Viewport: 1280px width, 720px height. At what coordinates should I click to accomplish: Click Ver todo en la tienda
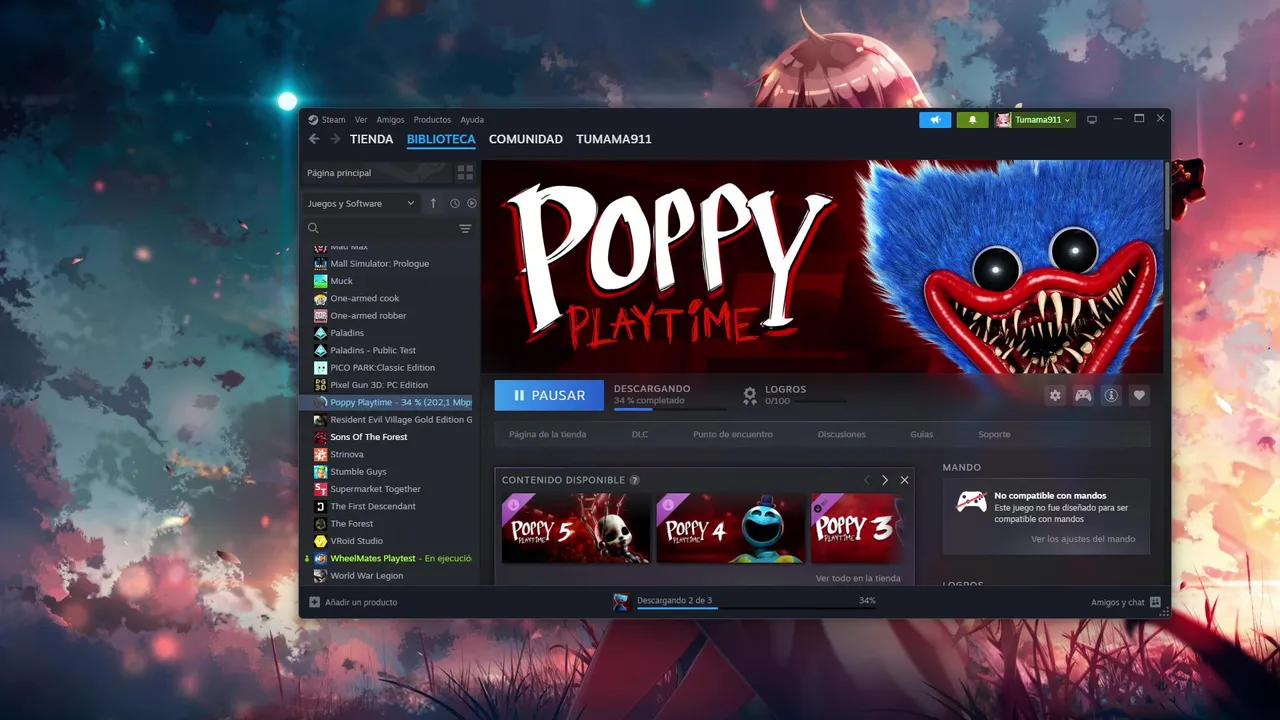[x=858, y=578]
